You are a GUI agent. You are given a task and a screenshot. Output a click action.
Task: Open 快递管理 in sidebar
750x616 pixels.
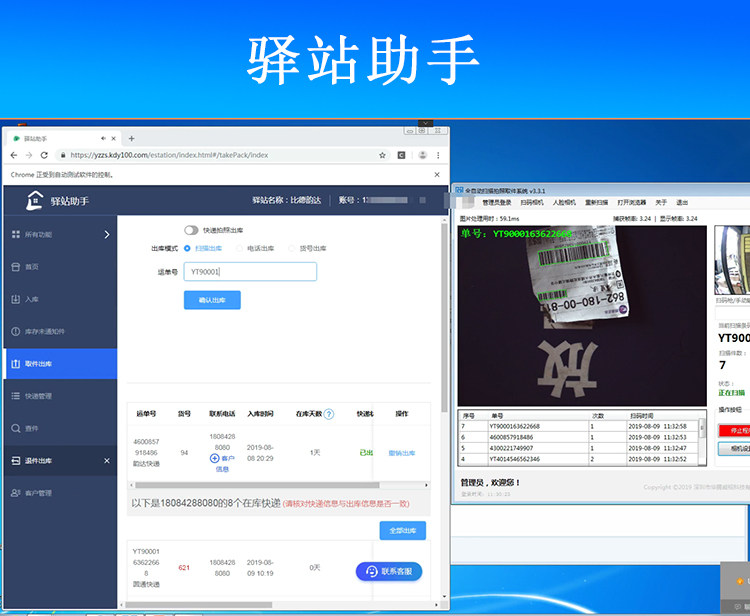[x=38, y=396]
